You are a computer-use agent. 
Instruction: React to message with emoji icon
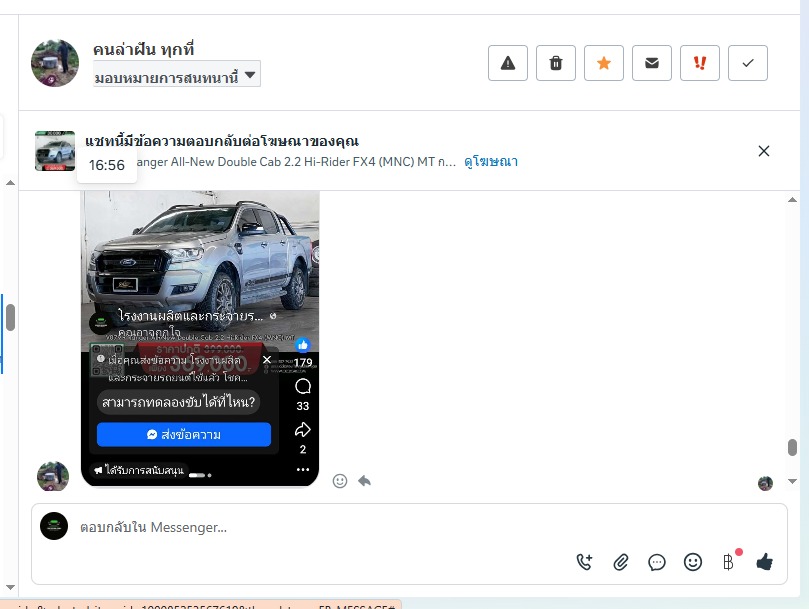[x=339, y=481]
